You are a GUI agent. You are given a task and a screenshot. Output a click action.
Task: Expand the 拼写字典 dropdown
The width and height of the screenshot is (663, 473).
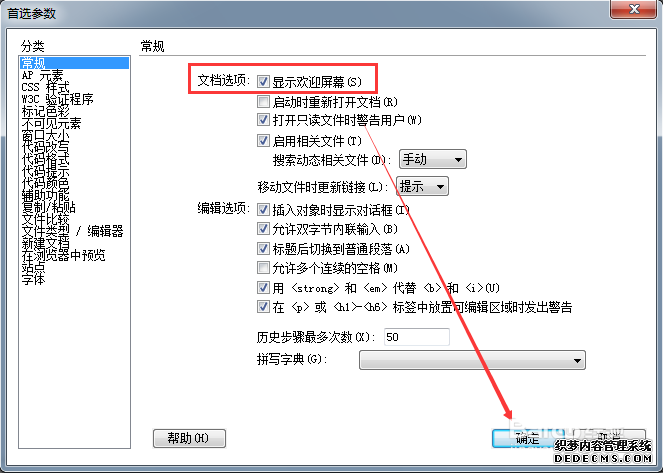point(472,360)
